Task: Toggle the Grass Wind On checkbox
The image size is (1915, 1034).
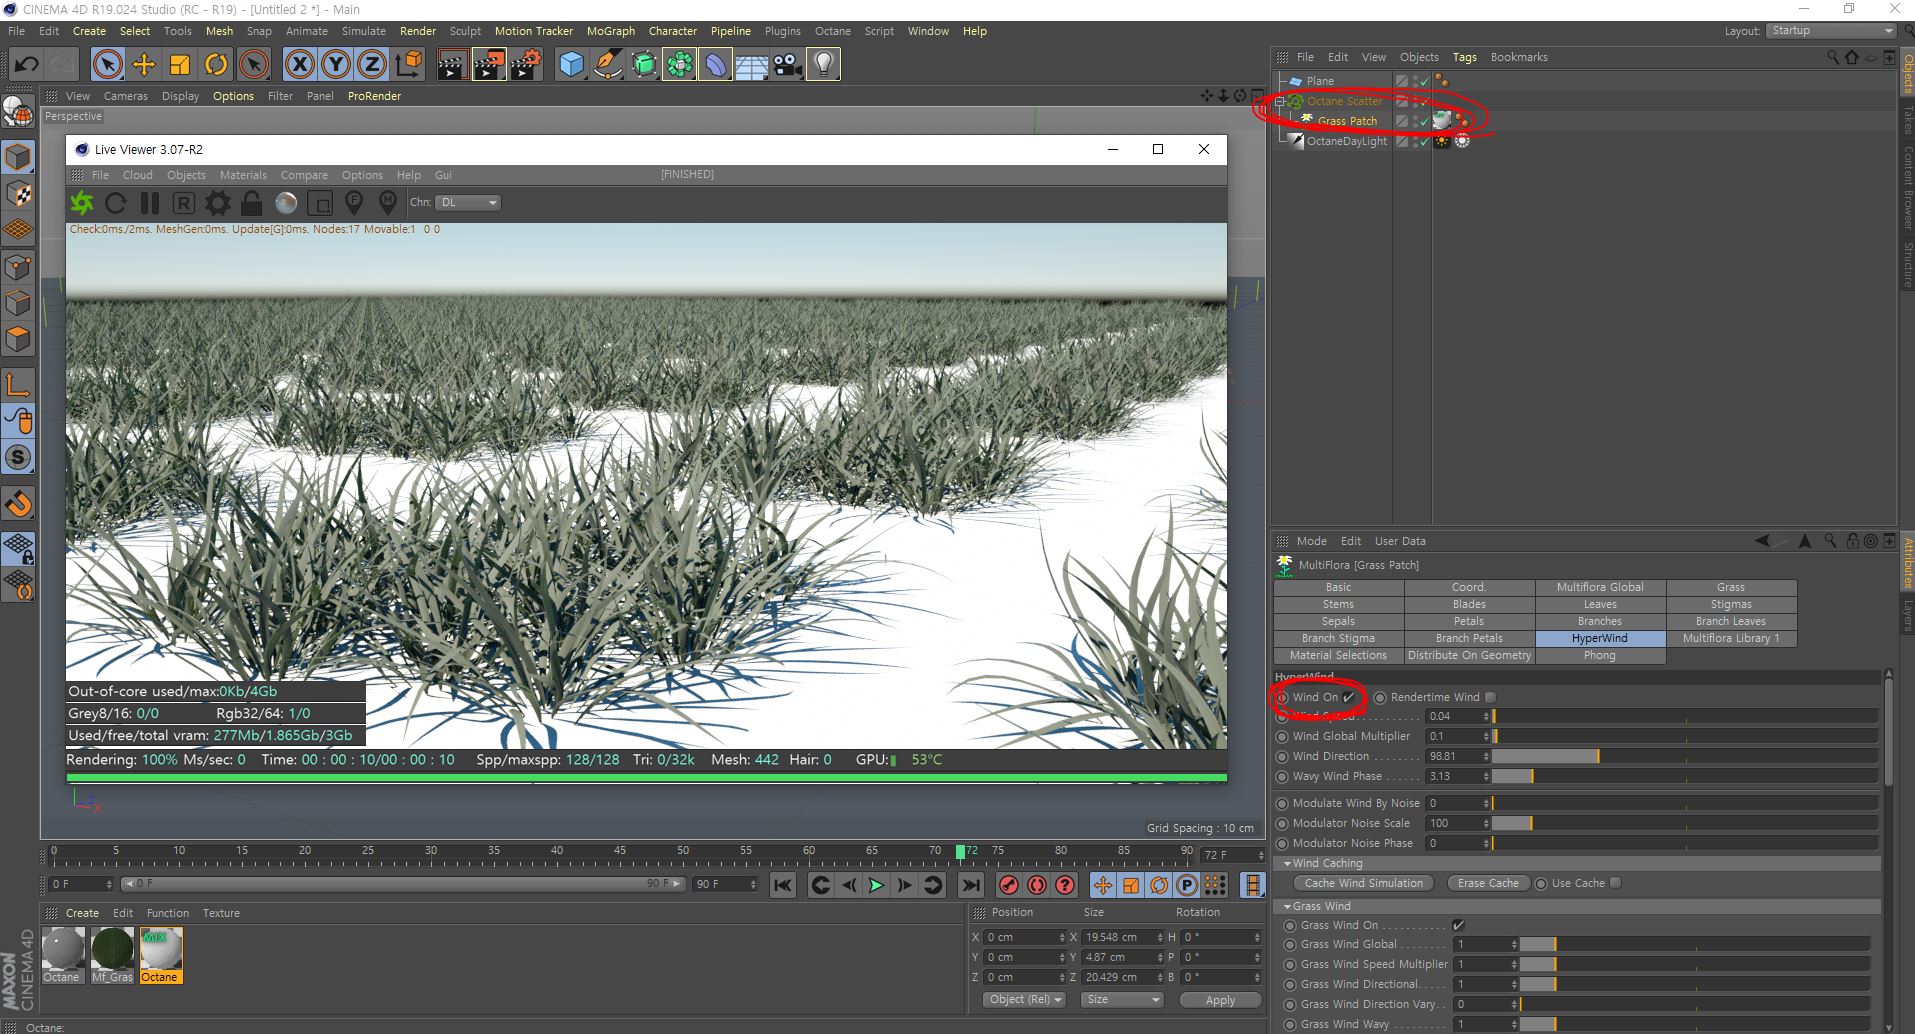Action: (x=1458, y=925)
